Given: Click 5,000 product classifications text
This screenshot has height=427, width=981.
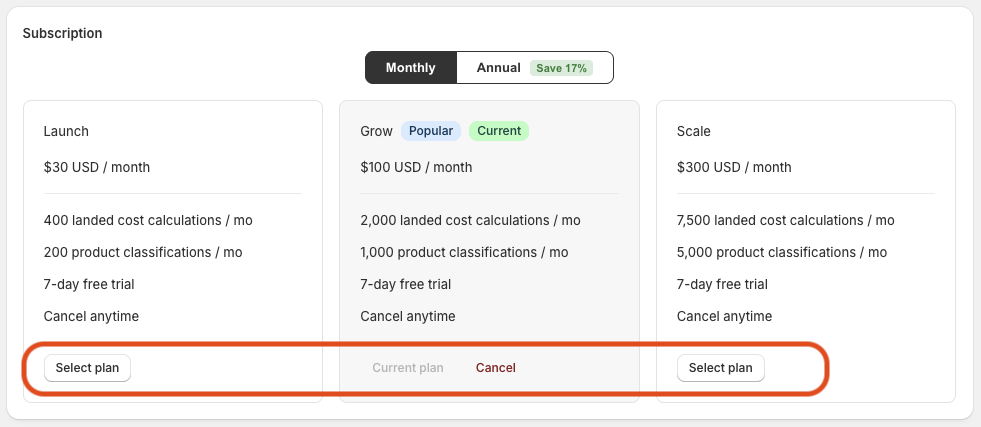Looking at the screenshot, I should pyautogui.click(x=782, y=252).
